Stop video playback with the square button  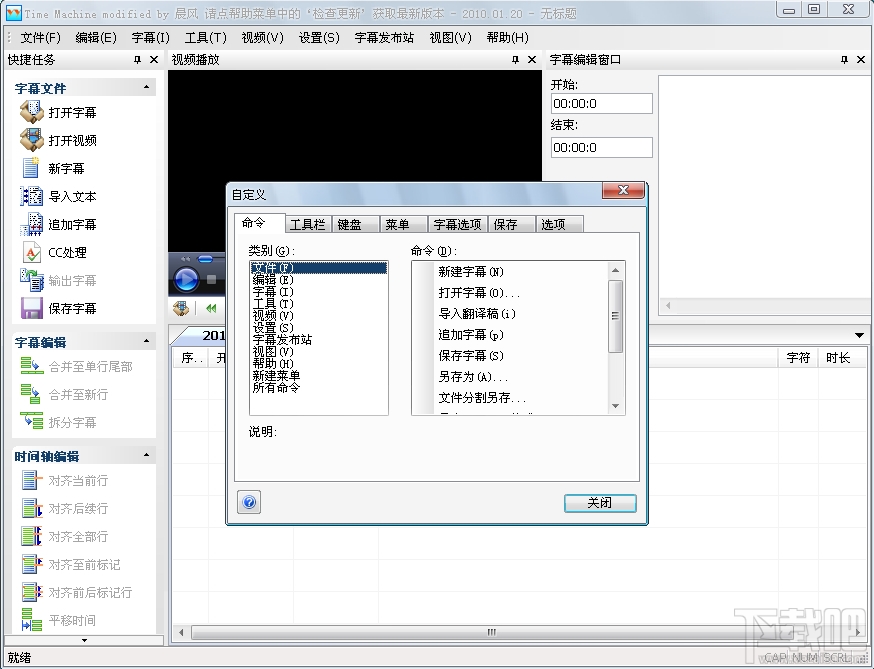tap(211, 279)
